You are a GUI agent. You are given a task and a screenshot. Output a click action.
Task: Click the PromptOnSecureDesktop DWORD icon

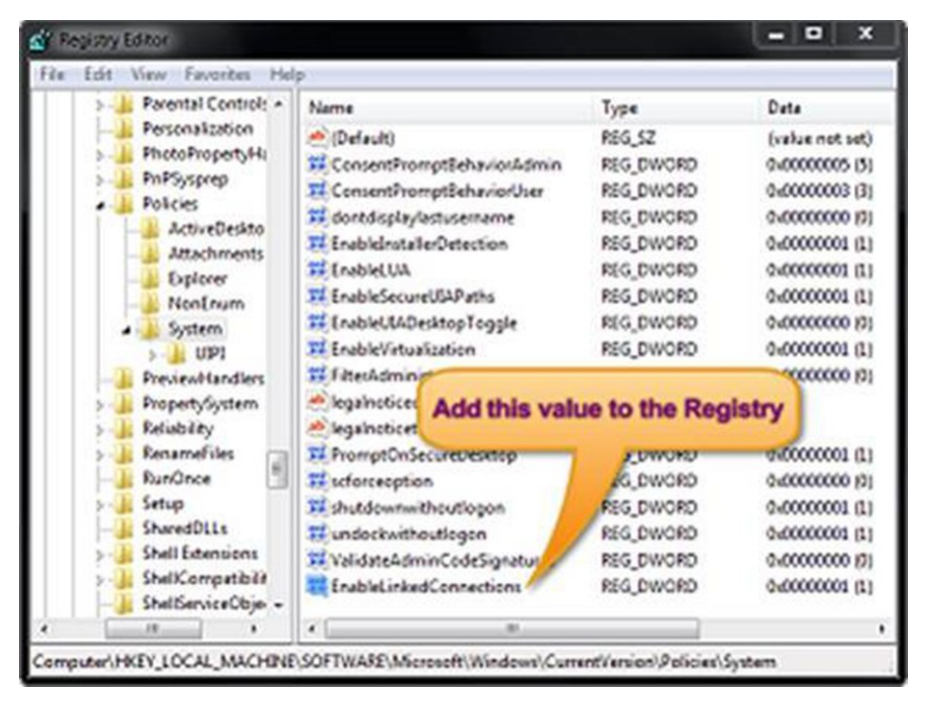click(317, 454)
